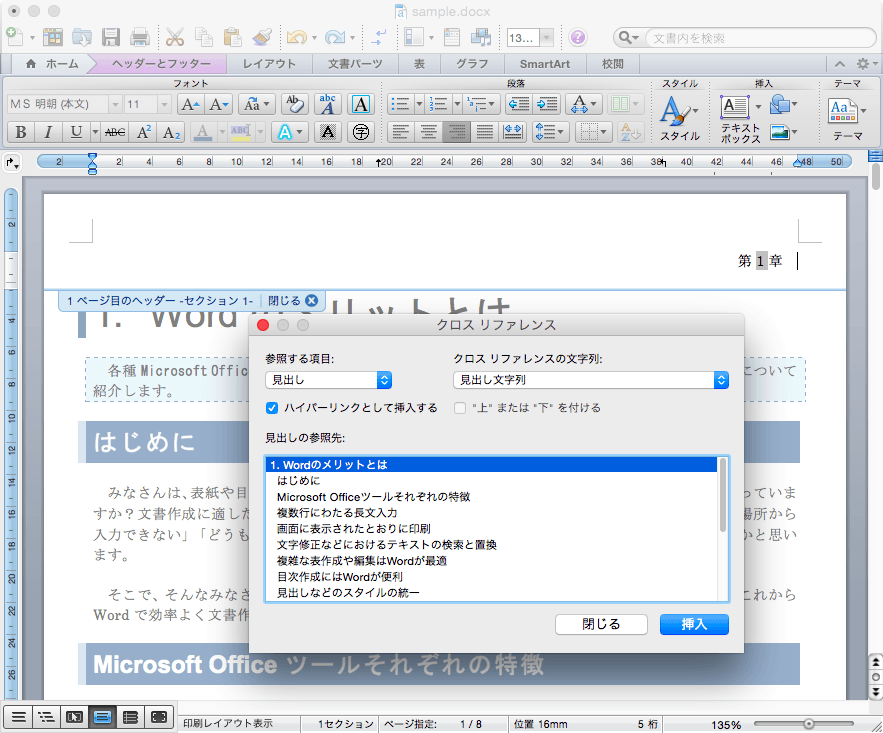Click the Cut scissors icon

pyautogui.click(x=175, y=38)
